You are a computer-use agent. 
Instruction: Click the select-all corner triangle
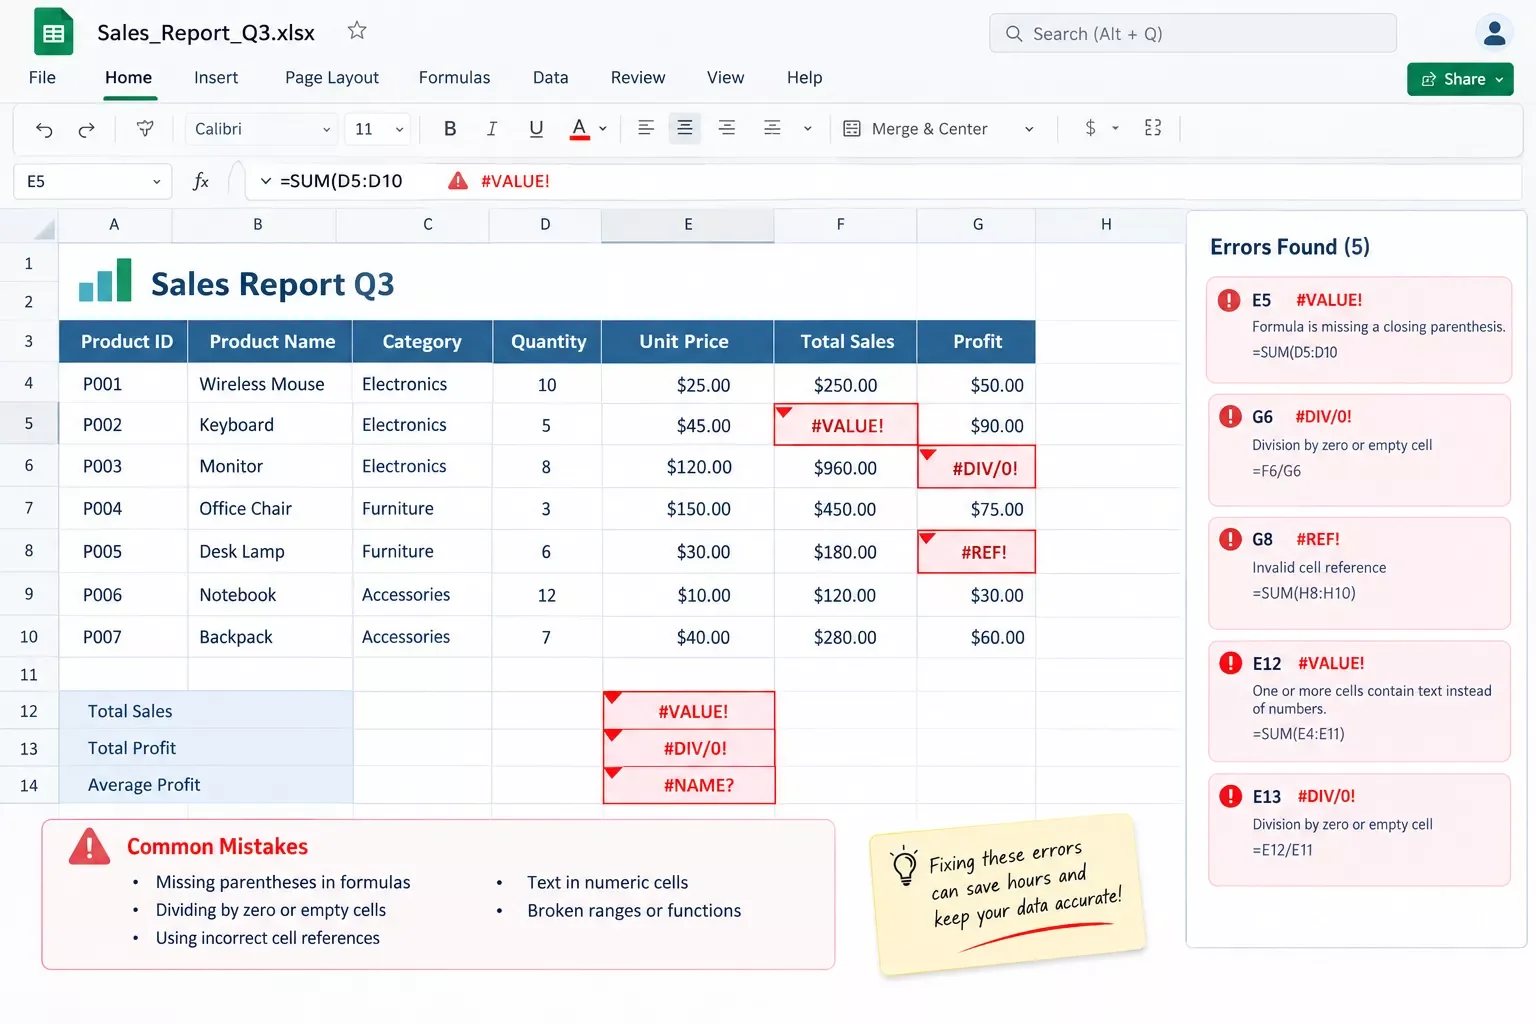point(44,230)
